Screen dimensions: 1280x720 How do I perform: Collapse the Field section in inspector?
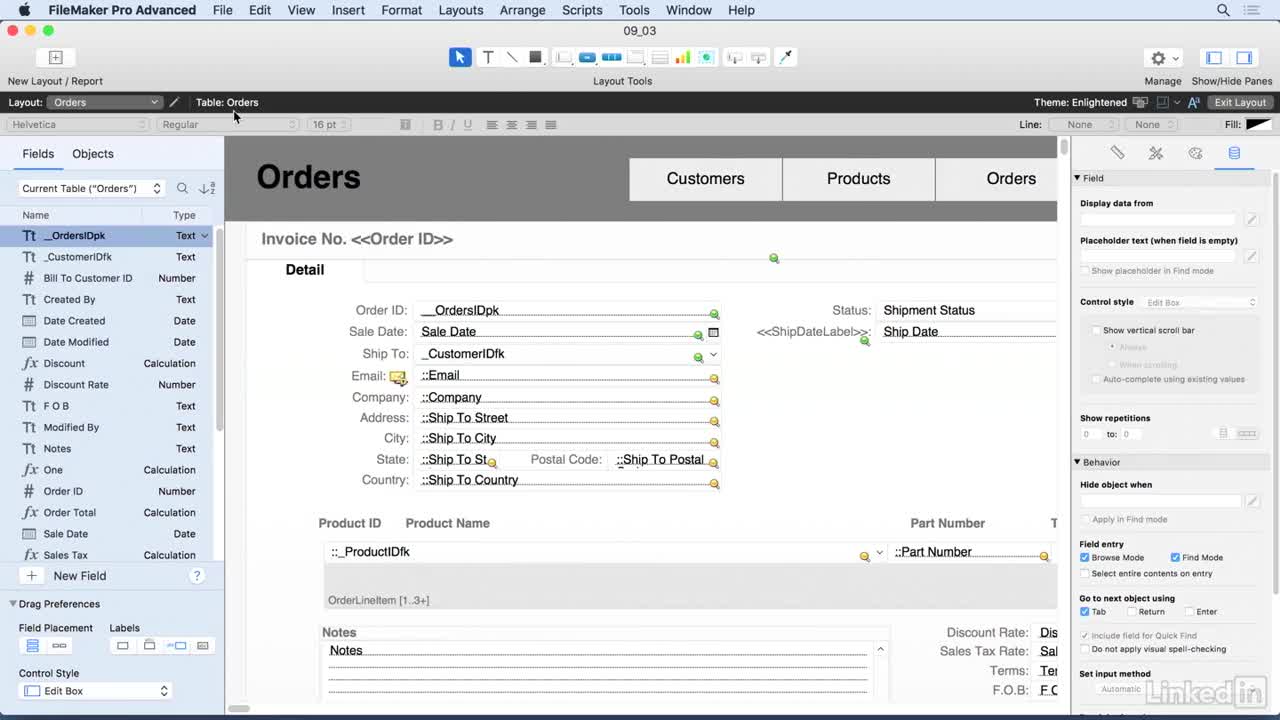tap(1078, 178)
